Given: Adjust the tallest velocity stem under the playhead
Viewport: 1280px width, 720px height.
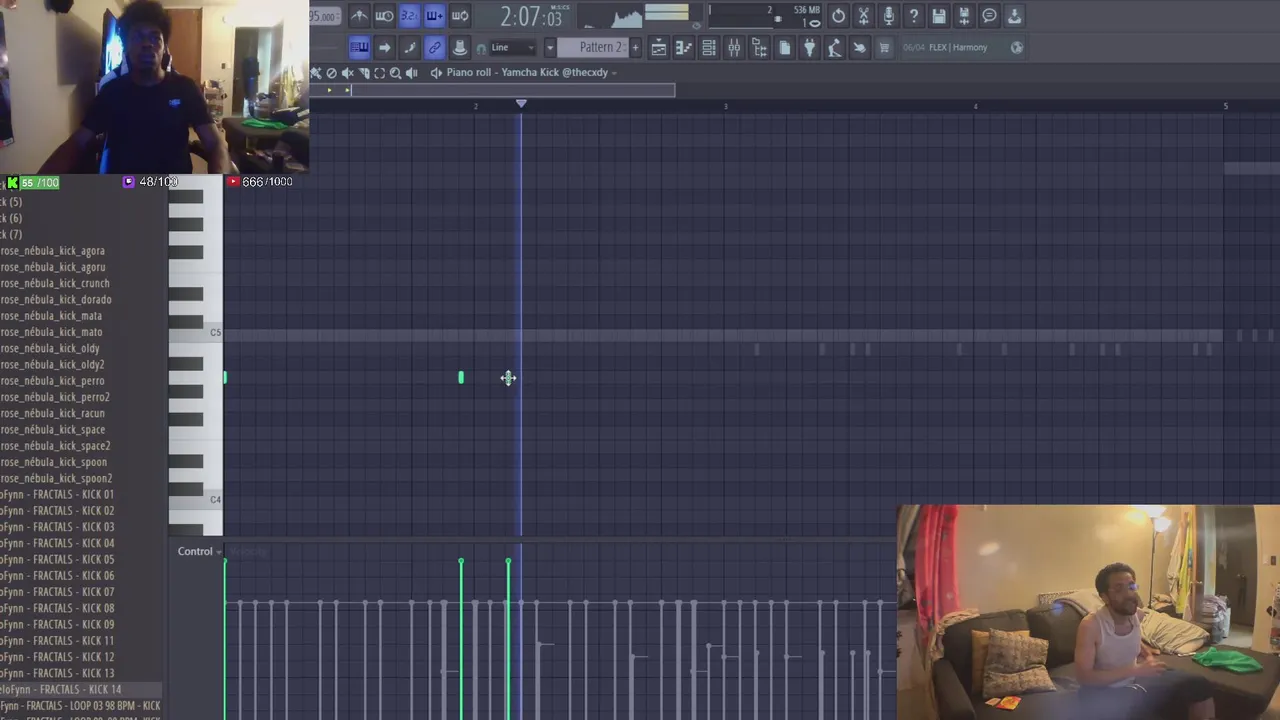Looking at the screenshot, I should 508,639.
